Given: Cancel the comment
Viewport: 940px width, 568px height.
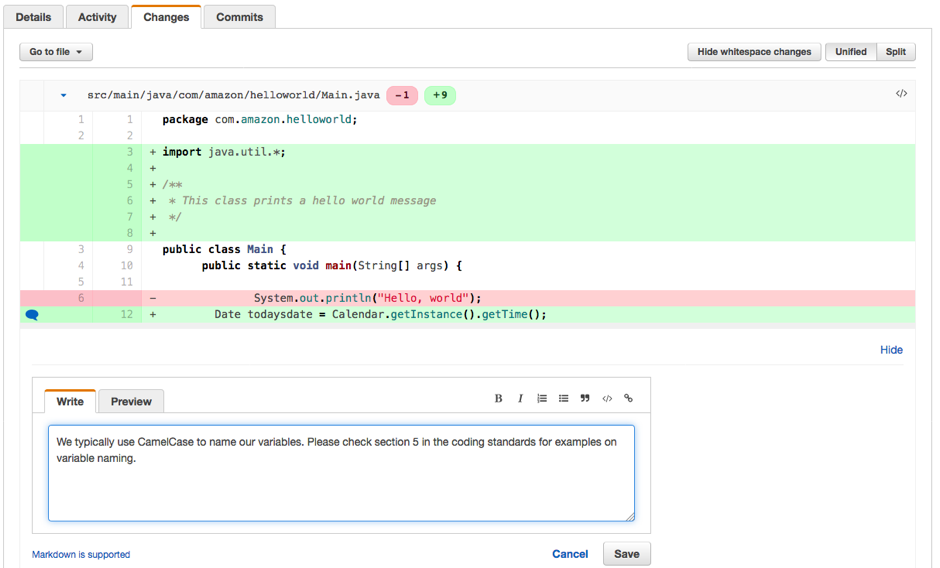Looking at the screenshot, I should tap(570, 554).
